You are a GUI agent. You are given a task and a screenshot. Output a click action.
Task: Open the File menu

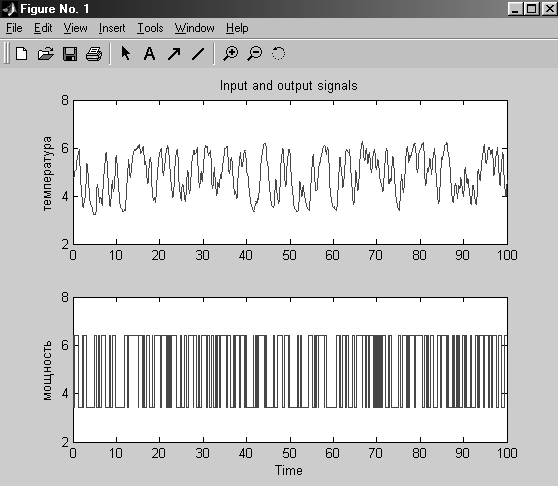tap(14, 28)
